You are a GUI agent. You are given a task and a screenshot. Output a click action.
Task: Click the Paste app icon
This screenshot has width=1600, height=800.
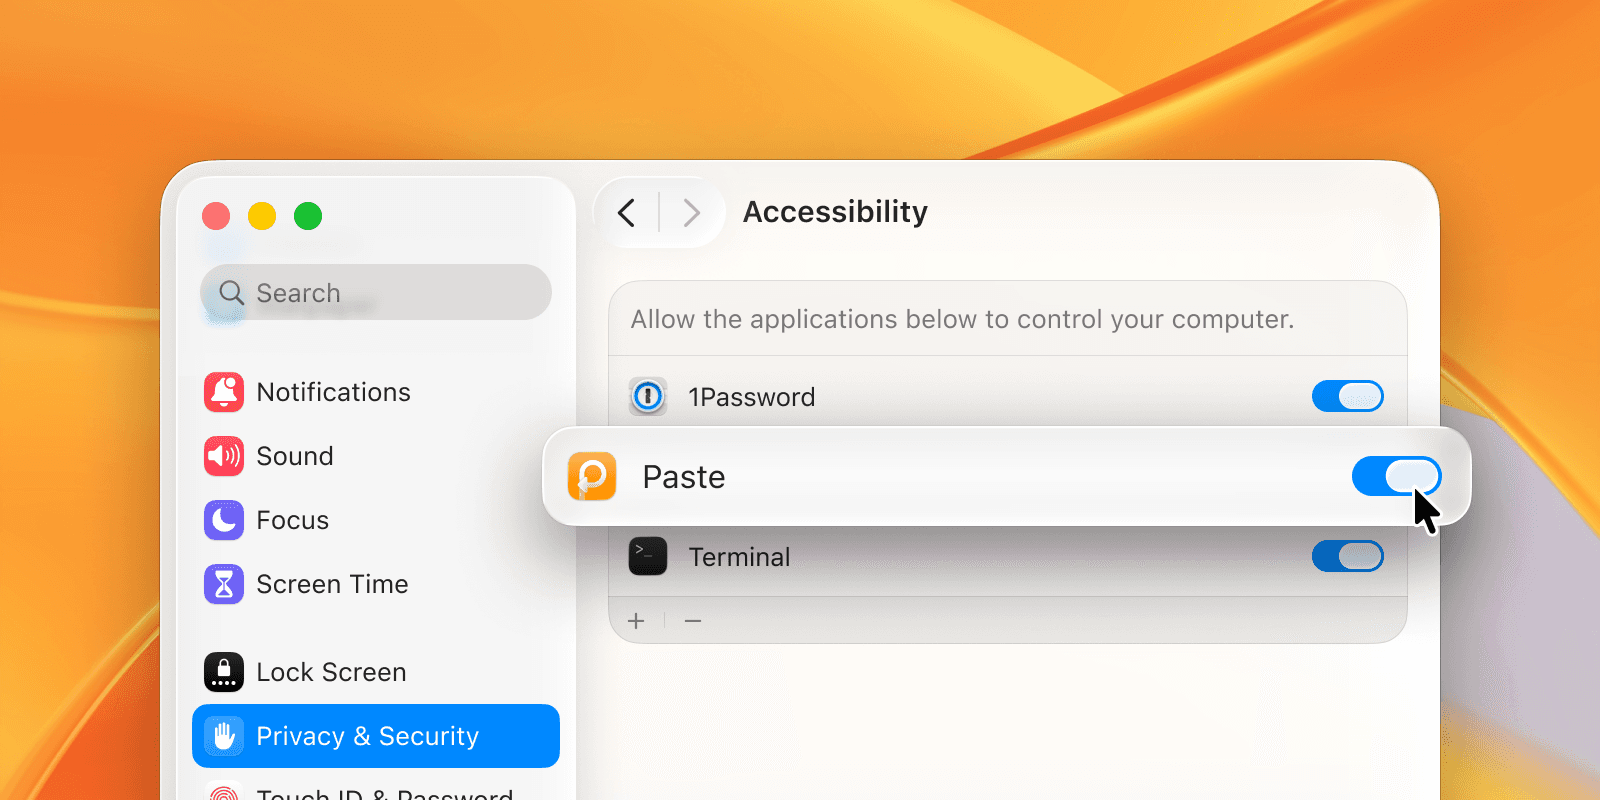[591, 477]
